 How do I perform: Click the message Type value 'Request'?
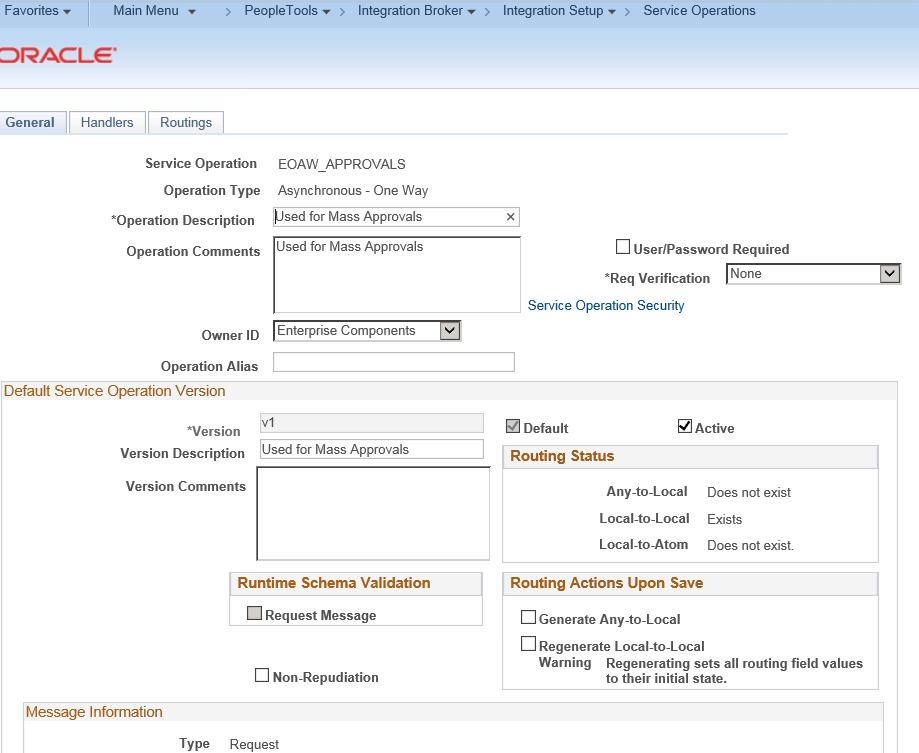click(254, 744)
